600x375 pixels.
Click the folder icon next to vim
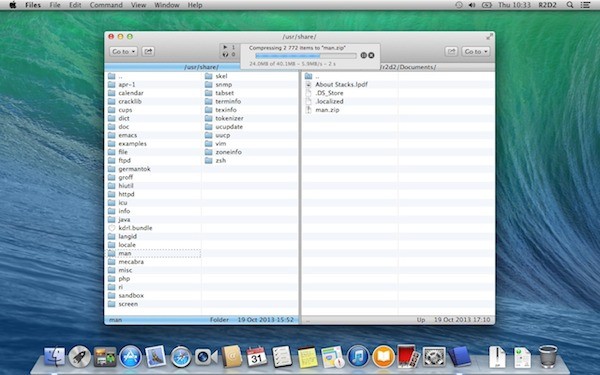point(209,143)
